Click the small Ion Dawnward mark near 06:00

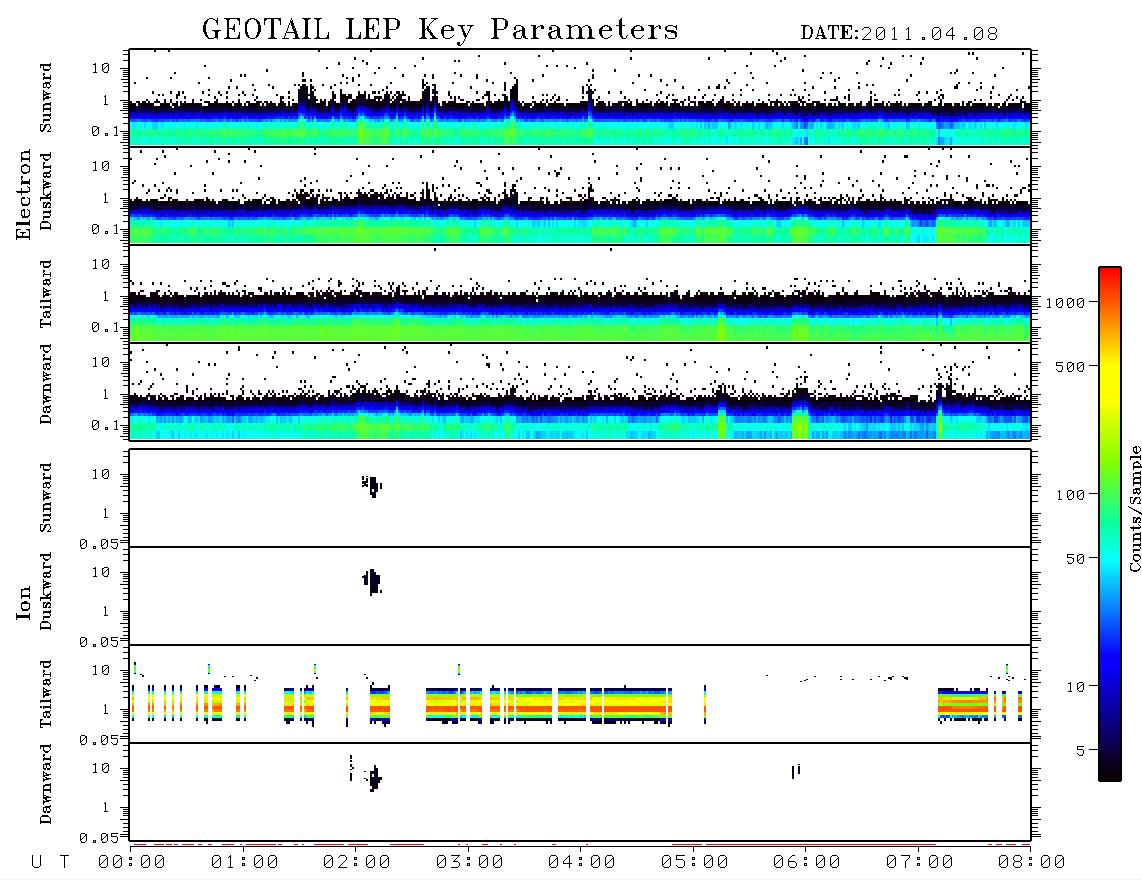pos(796,771)
